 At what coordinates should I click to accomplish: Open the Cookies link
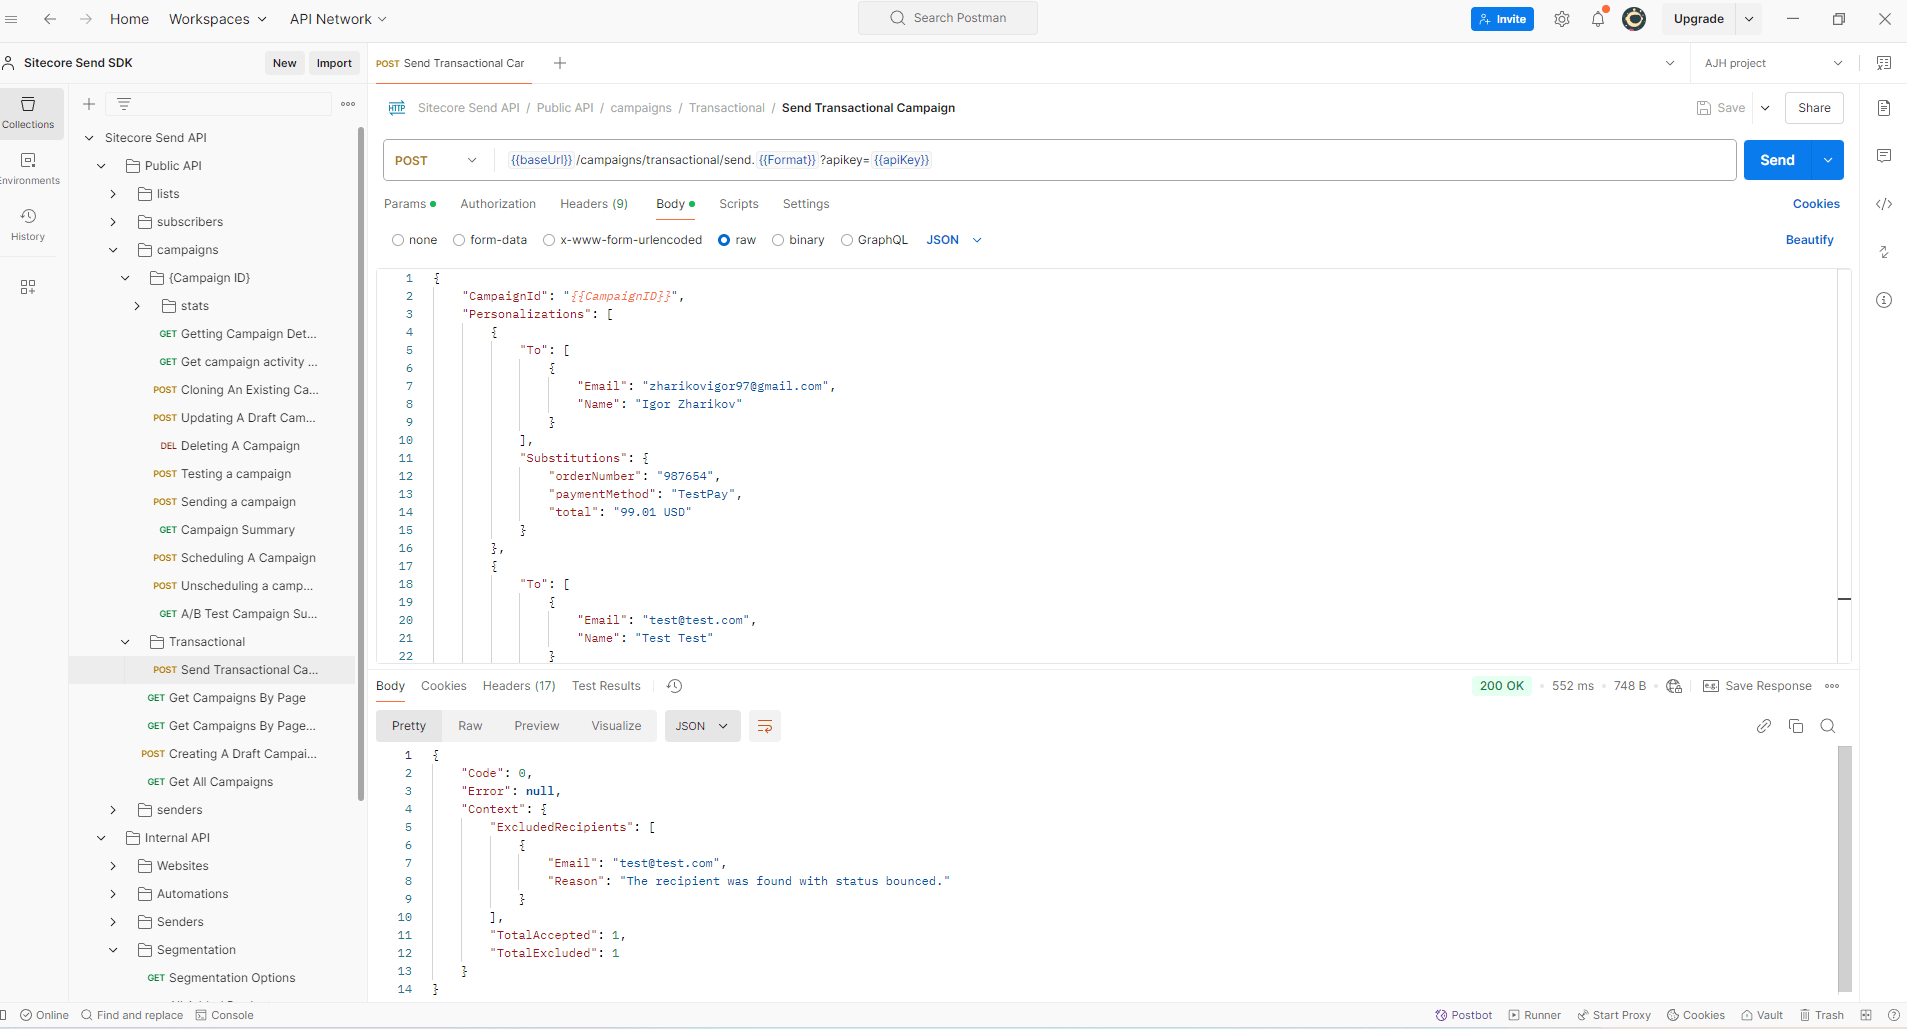click(x=1816, y=204)
